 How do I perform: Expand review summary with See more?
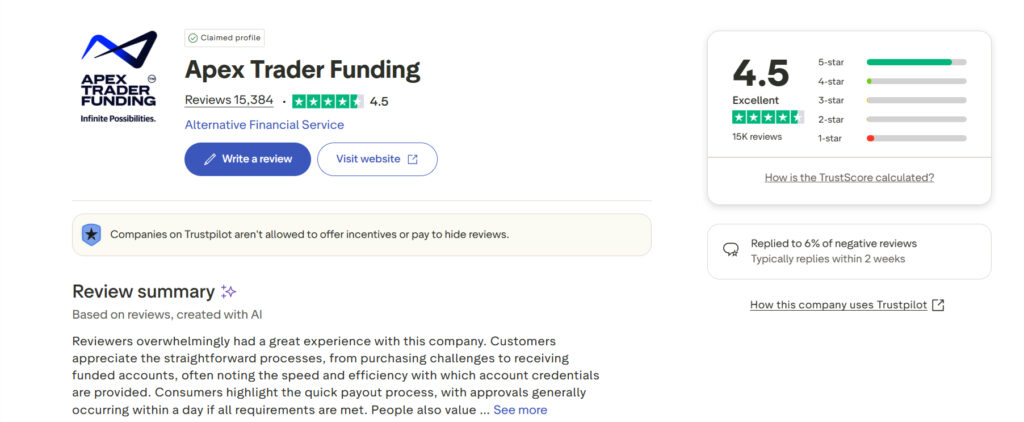pyautogui.click(x=520, y=410)
